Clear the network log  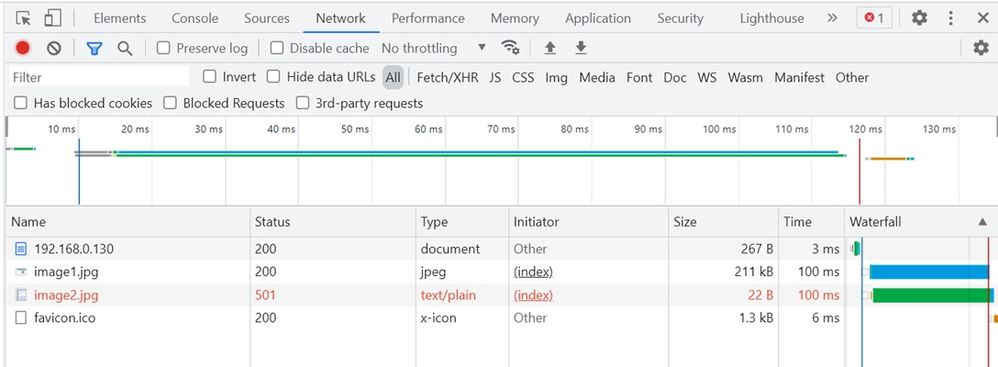[x=54, y=48]
